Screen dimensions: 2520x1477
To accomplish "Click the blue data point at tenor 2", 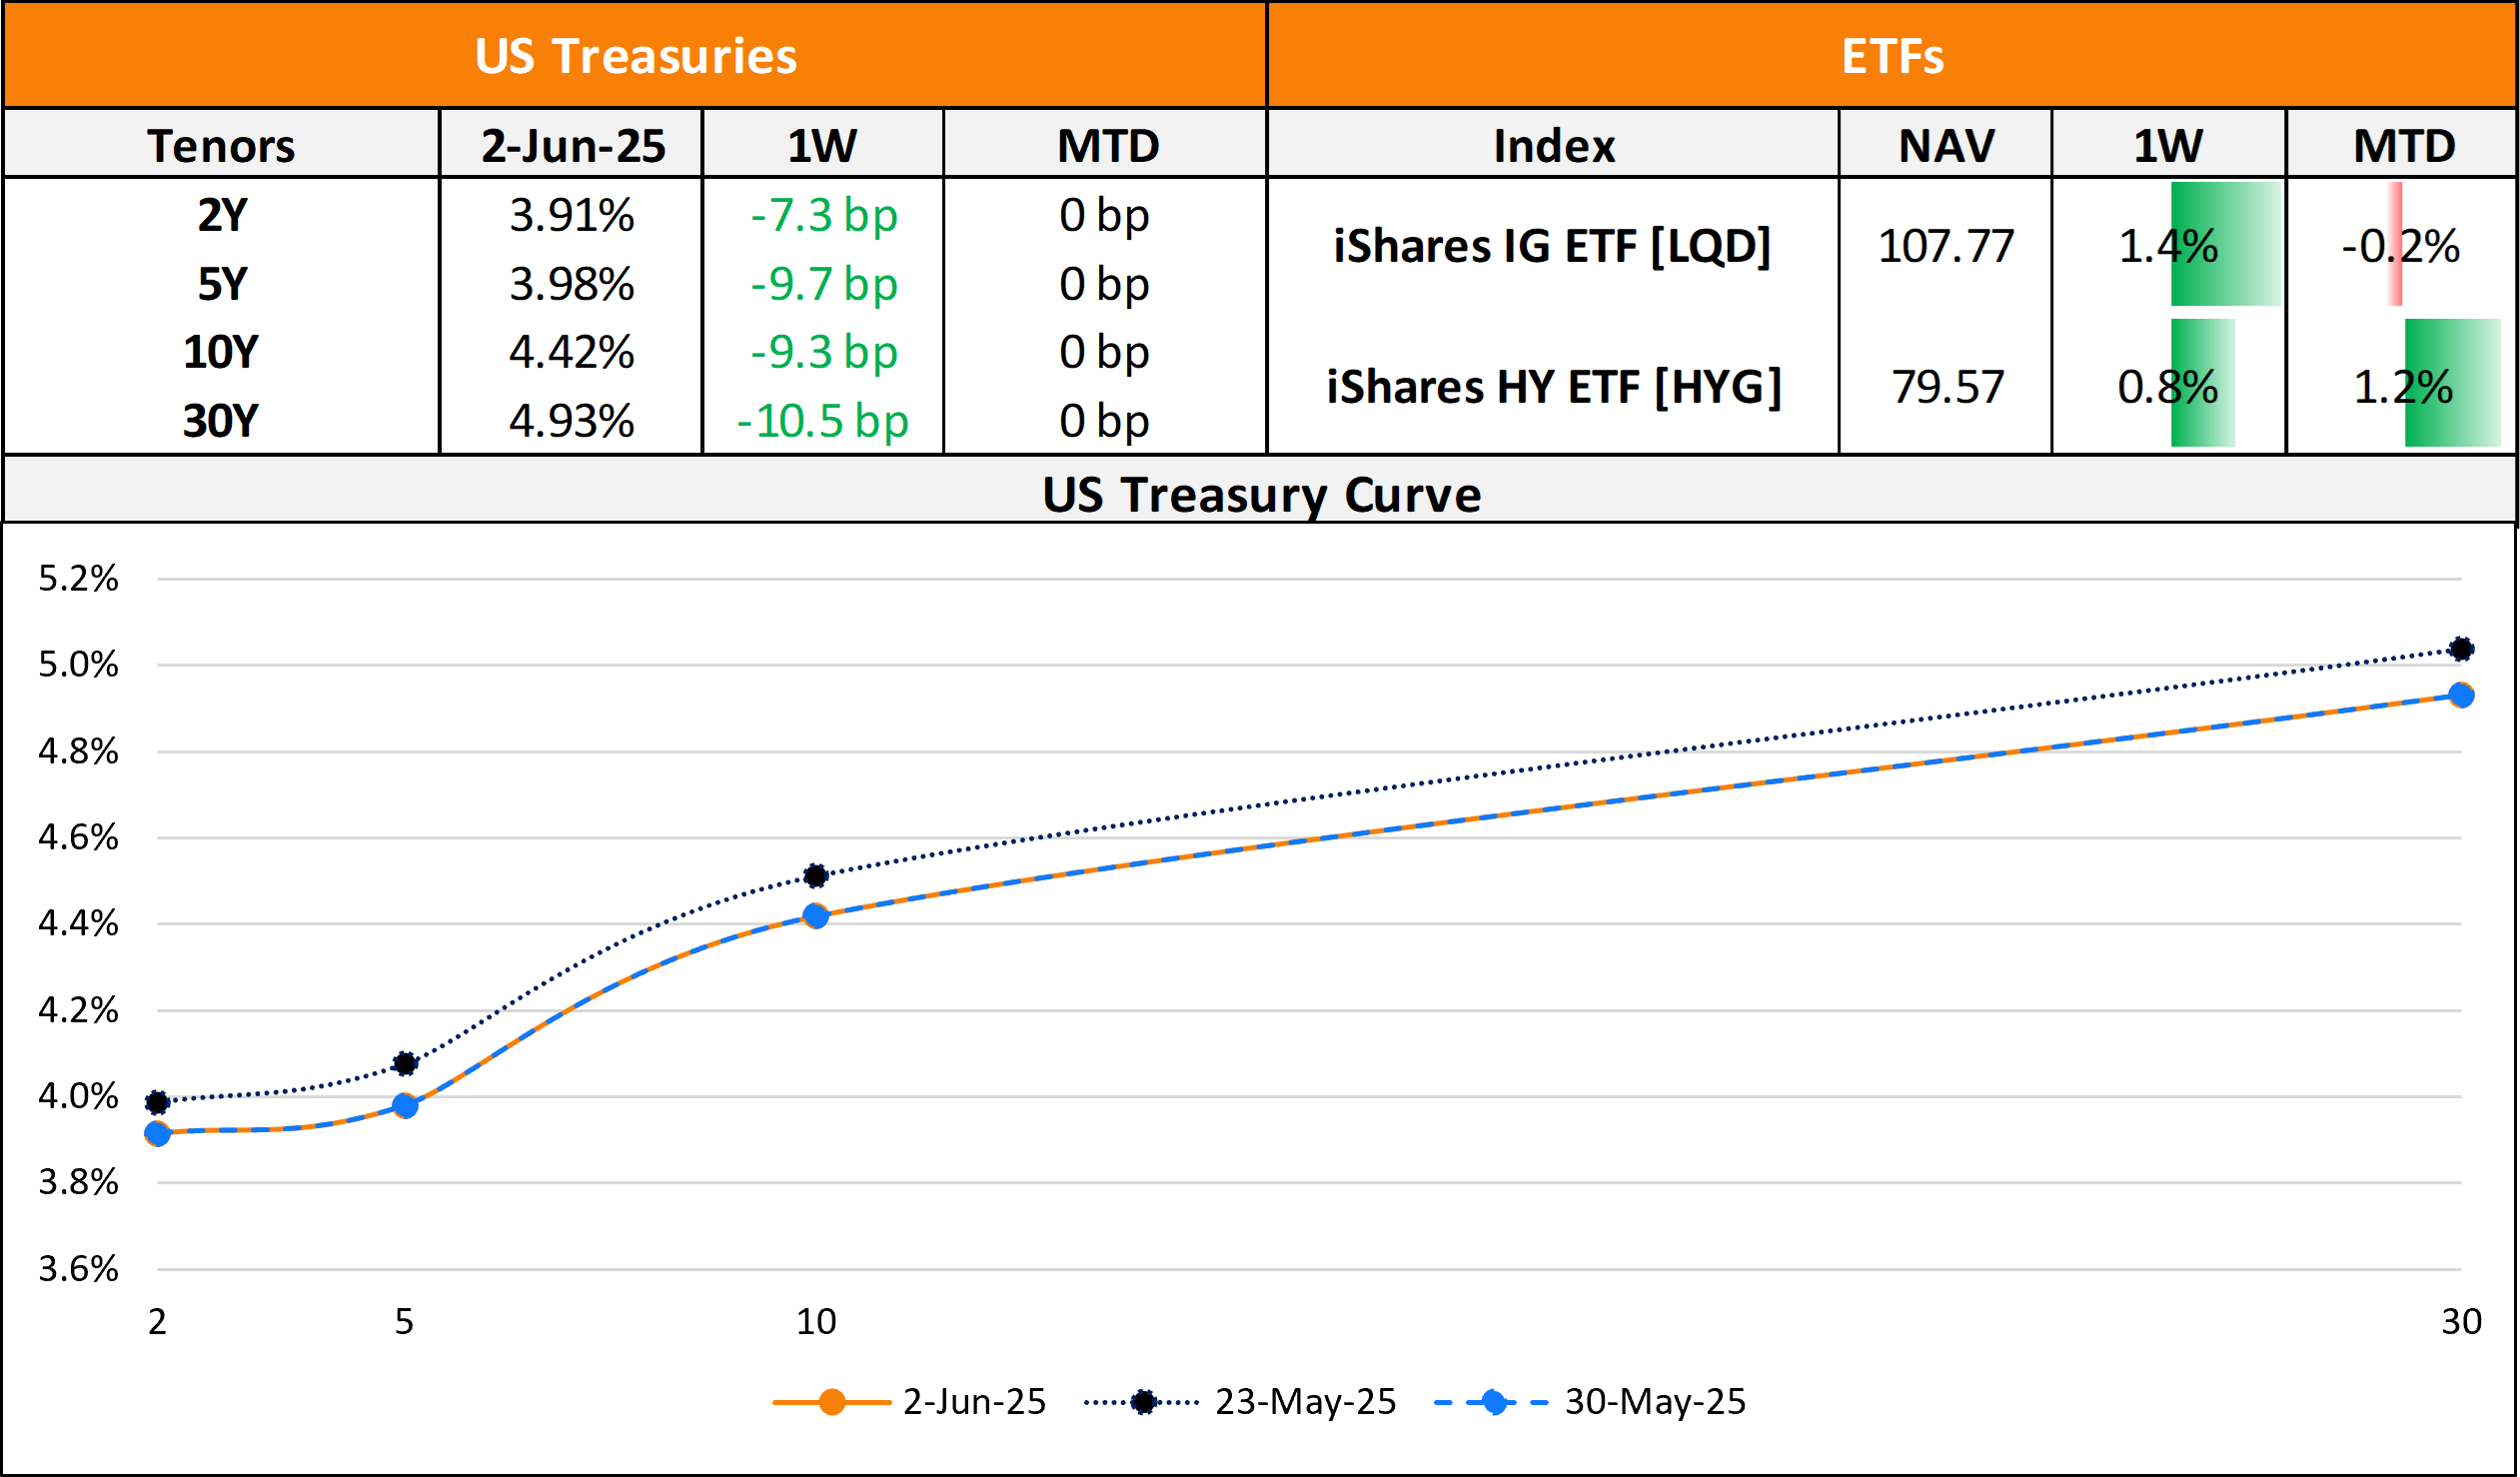I will pos(157,1133).
